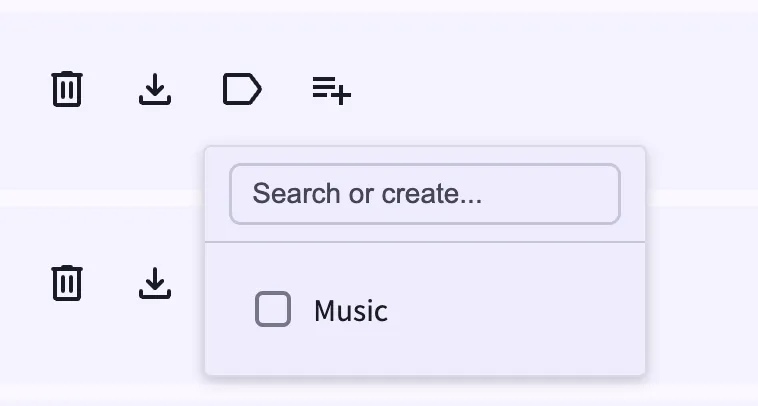Tick the empty box beside Music

coord(273,309)
